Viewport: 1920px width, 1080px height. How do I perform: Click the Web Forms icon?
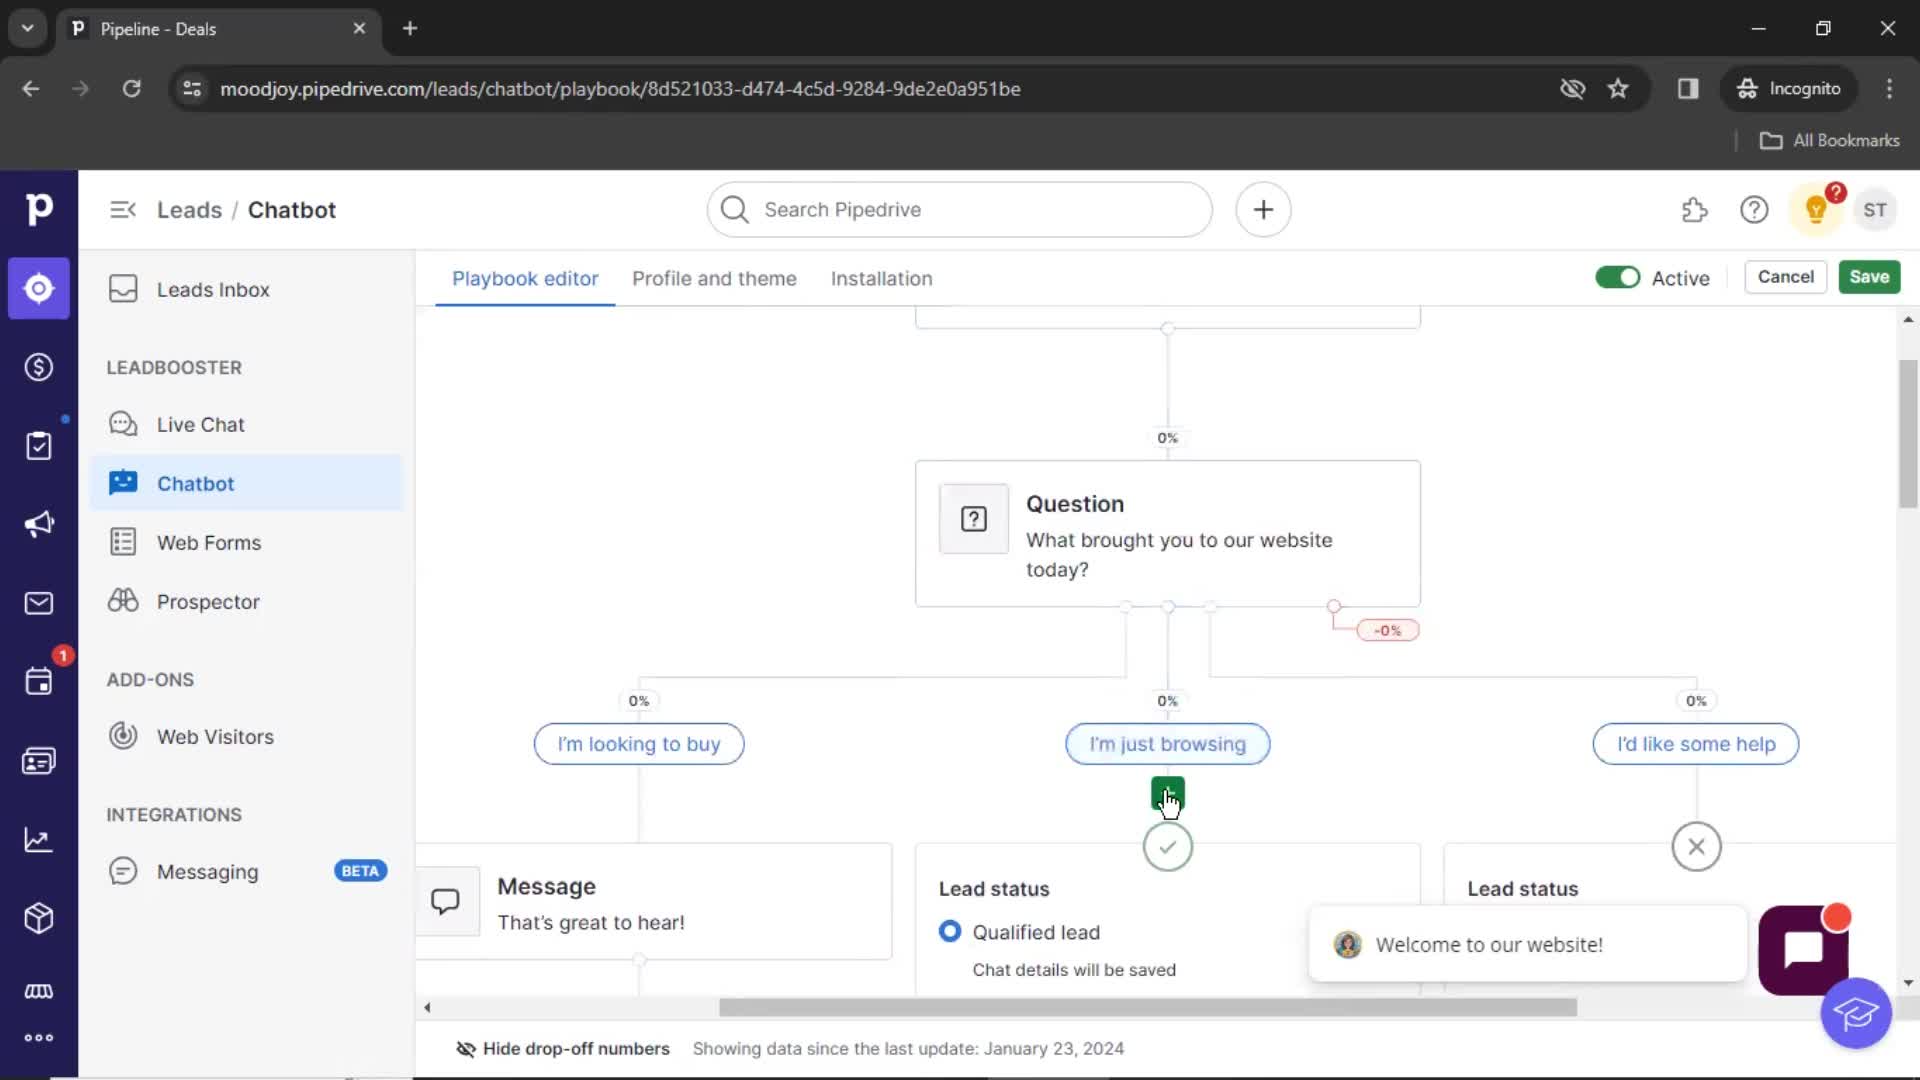tap(124, 542)
